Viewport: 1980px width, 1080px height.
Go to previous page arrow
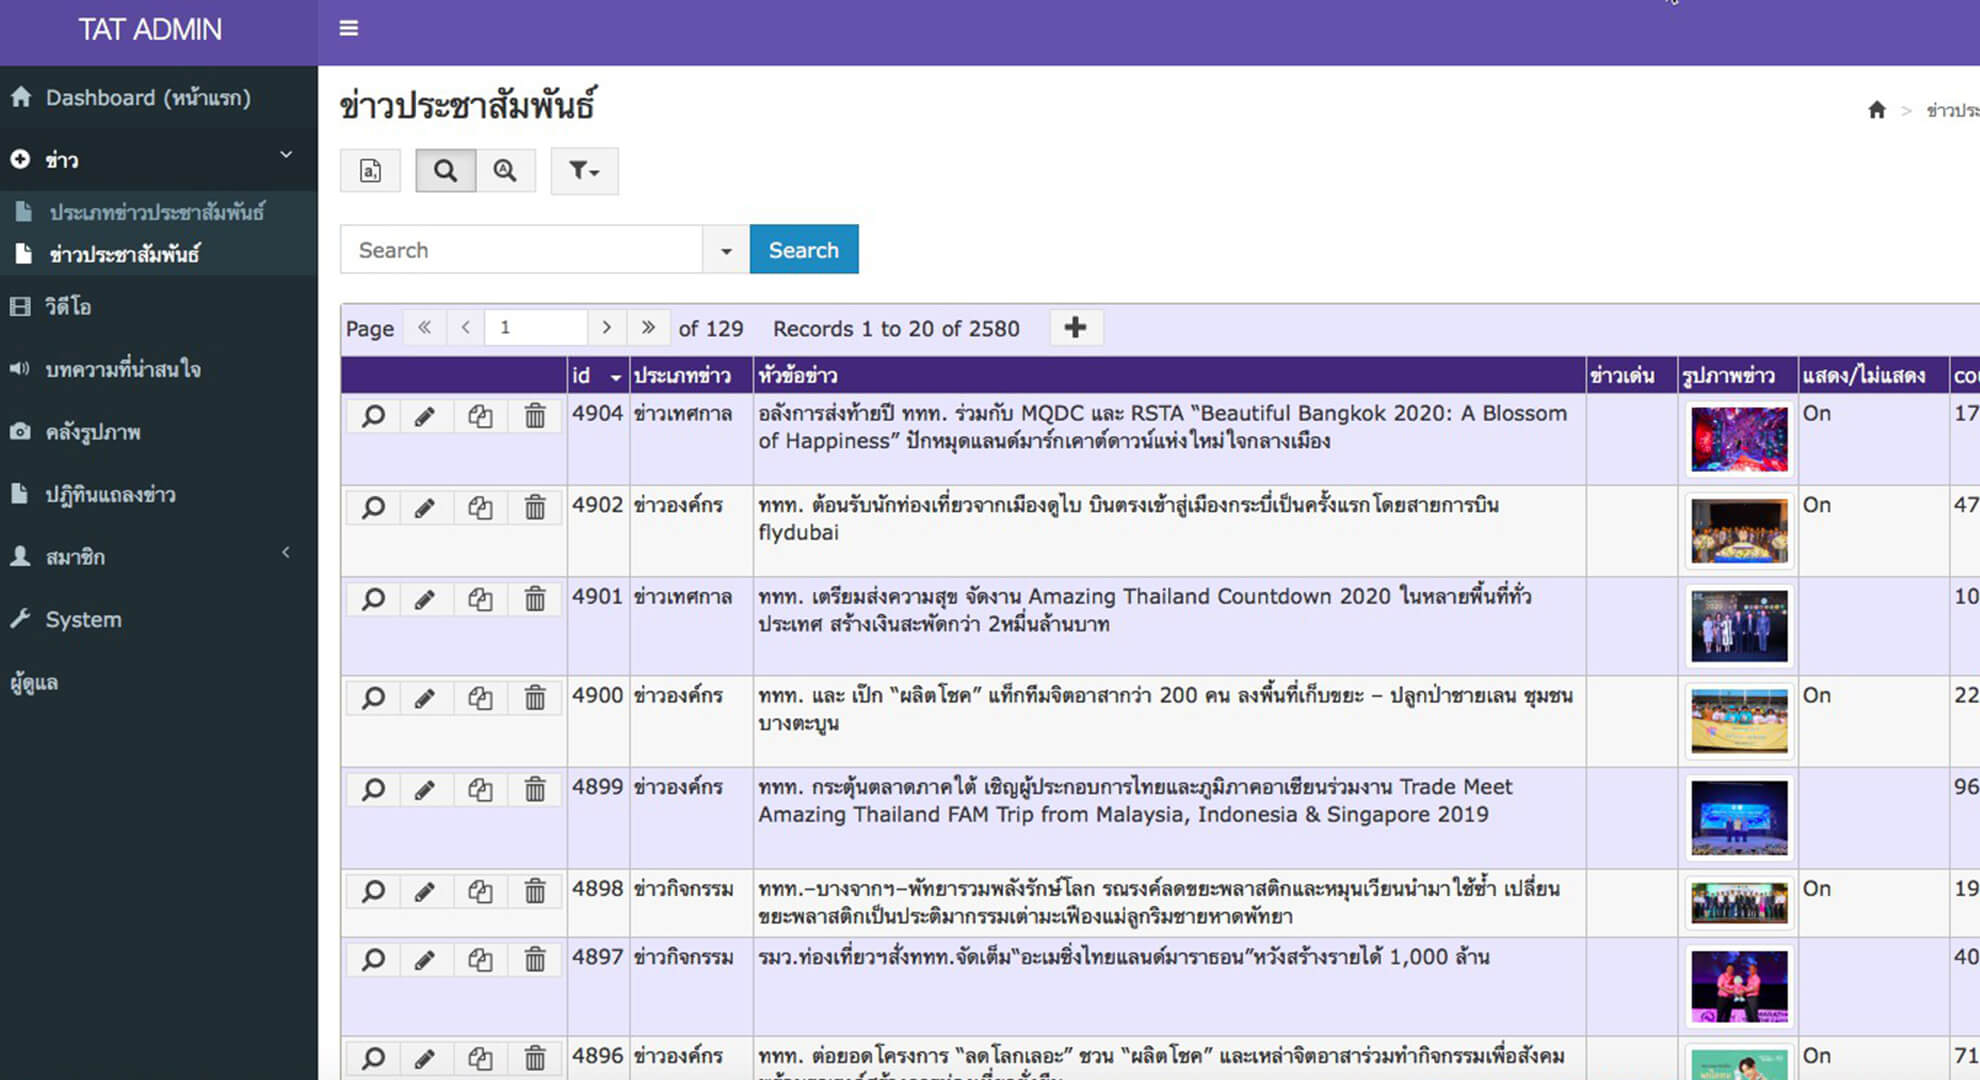(x=465, y=328)
